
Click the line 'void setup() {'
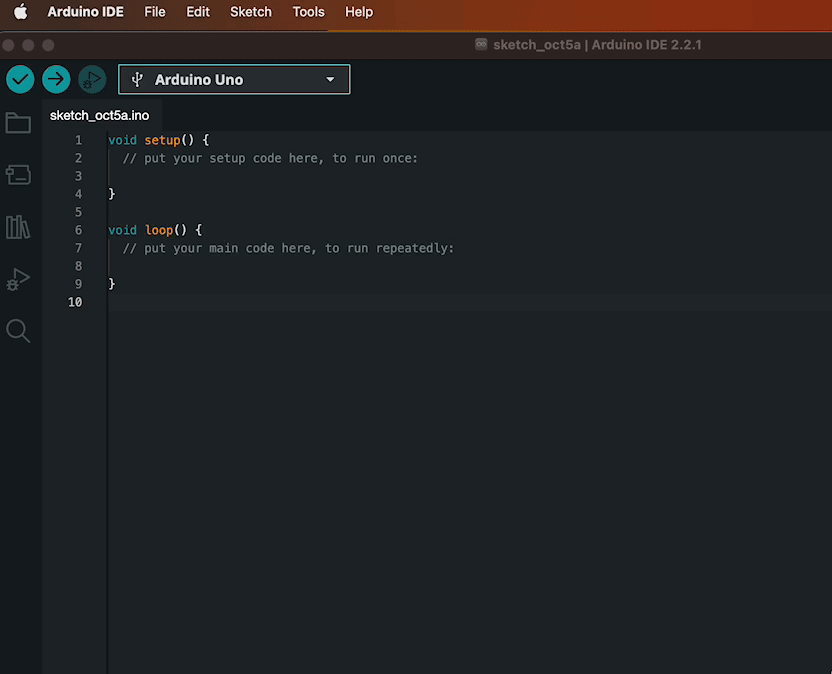(159, 140)
